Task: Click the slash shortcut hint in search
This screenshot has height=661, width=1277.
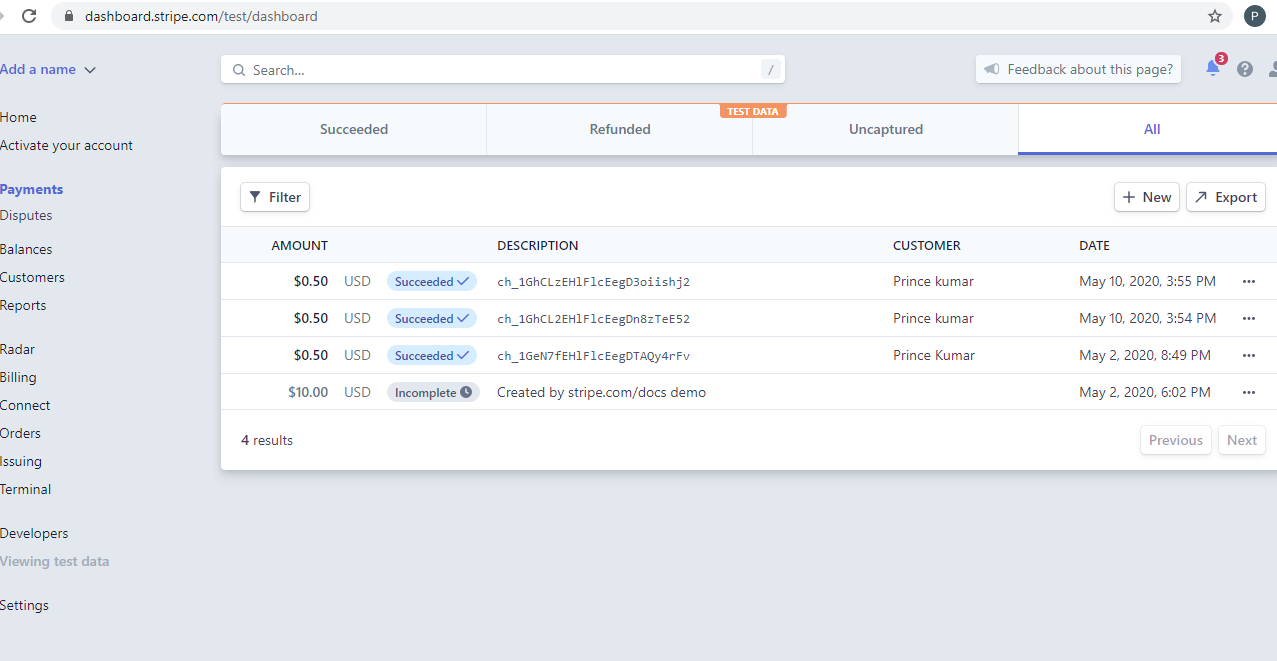Action: pos(770,69)
